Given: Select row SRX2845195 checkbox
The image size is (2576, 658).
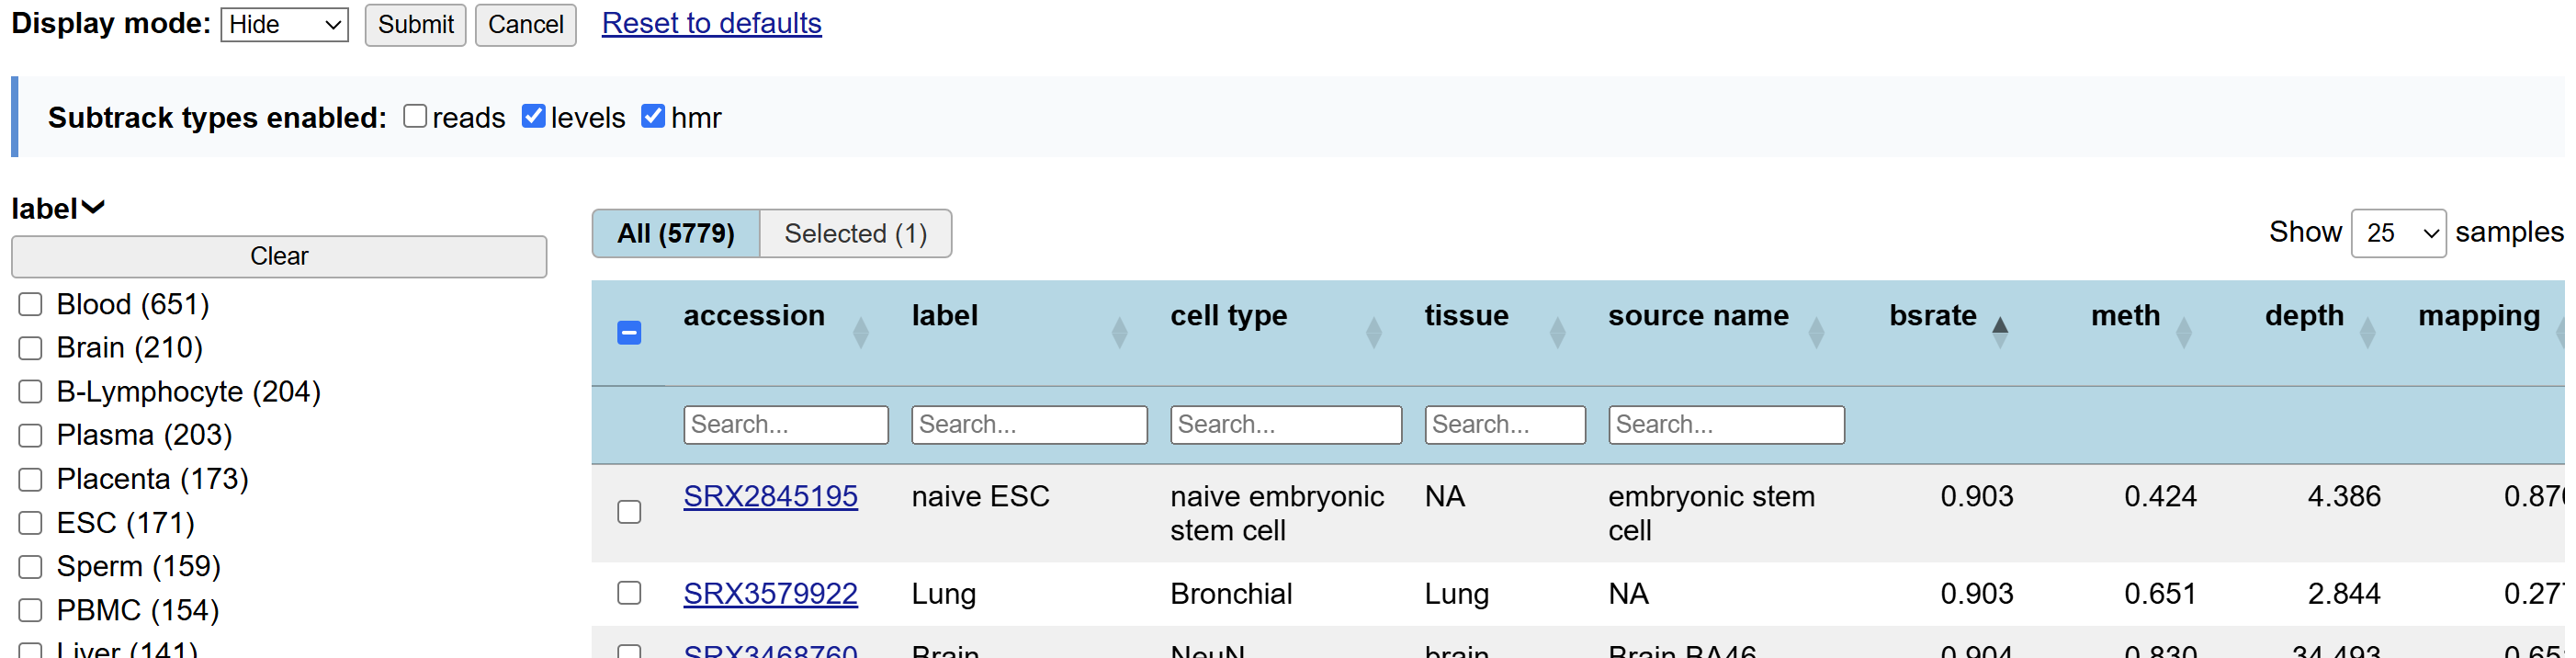Looking at the screenshot, I should pos(631,514).
